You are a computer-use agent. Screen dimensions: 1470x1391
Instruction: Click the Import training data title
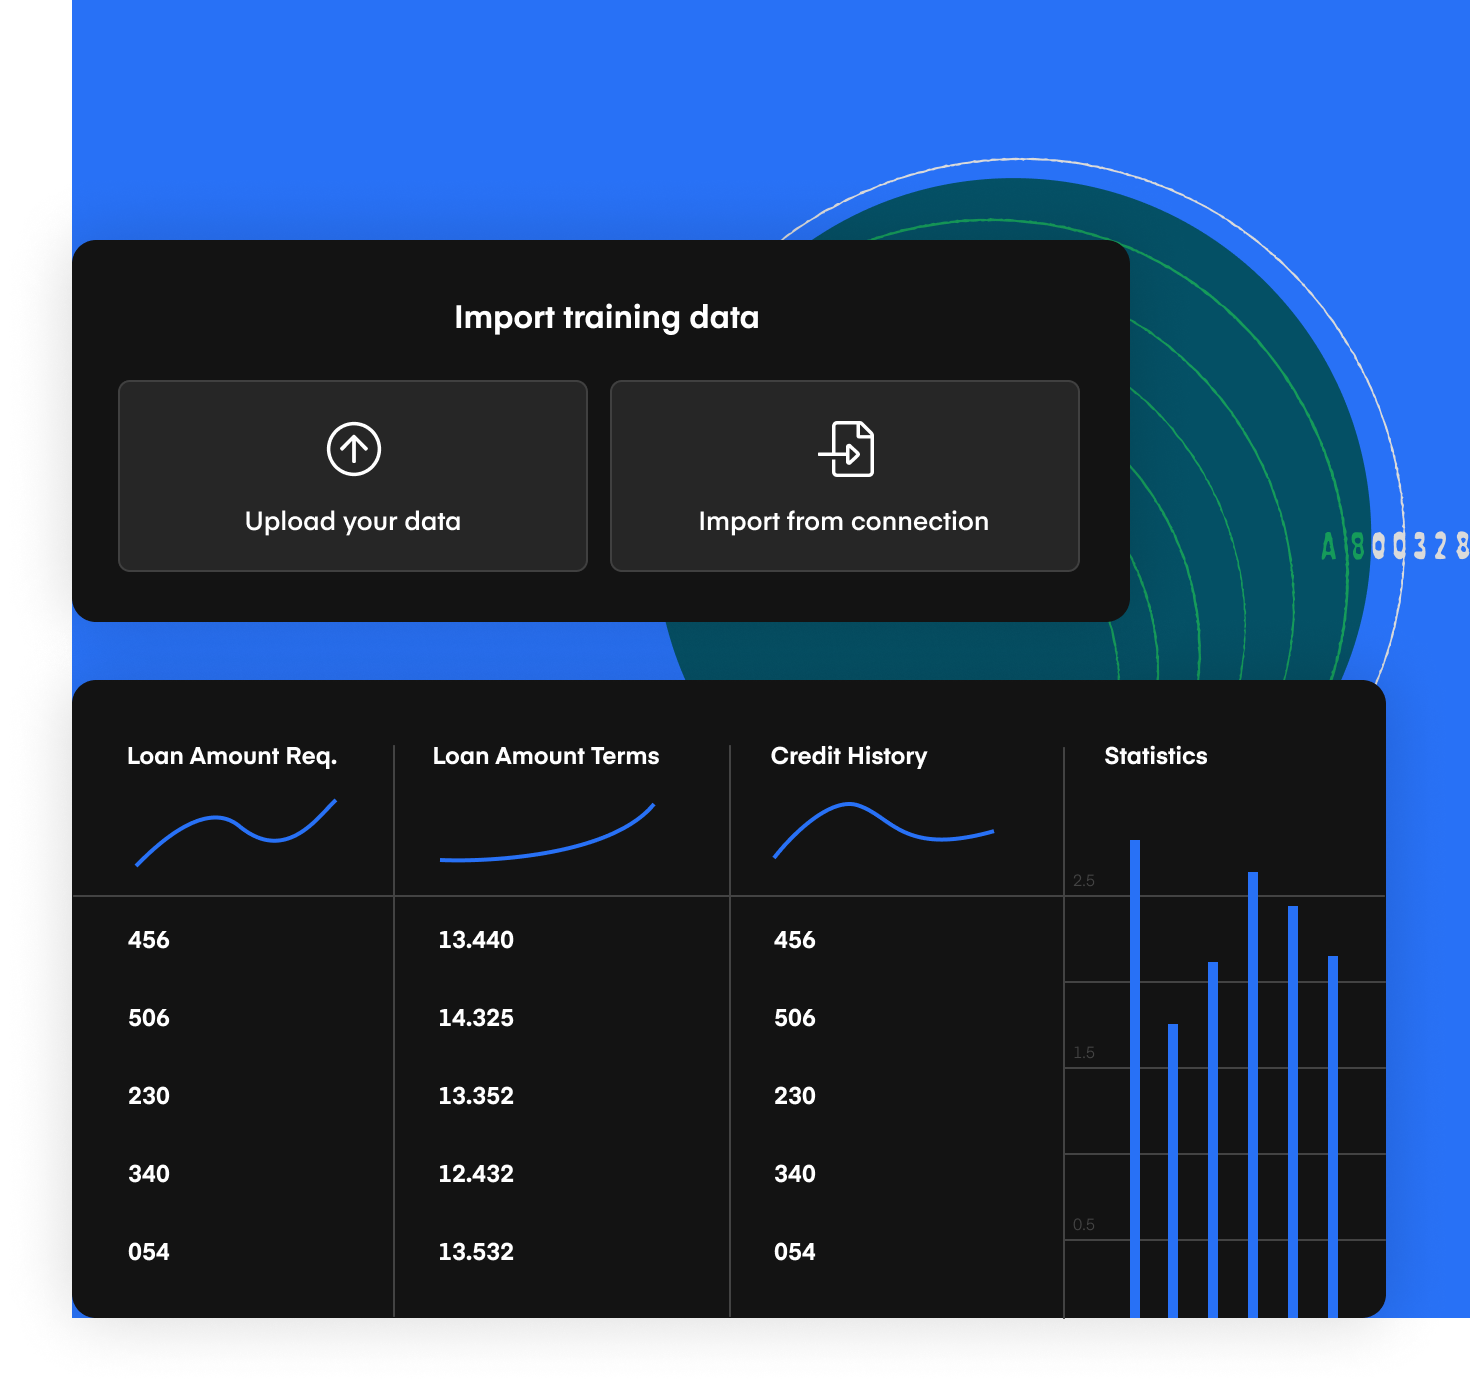(607, 317)
